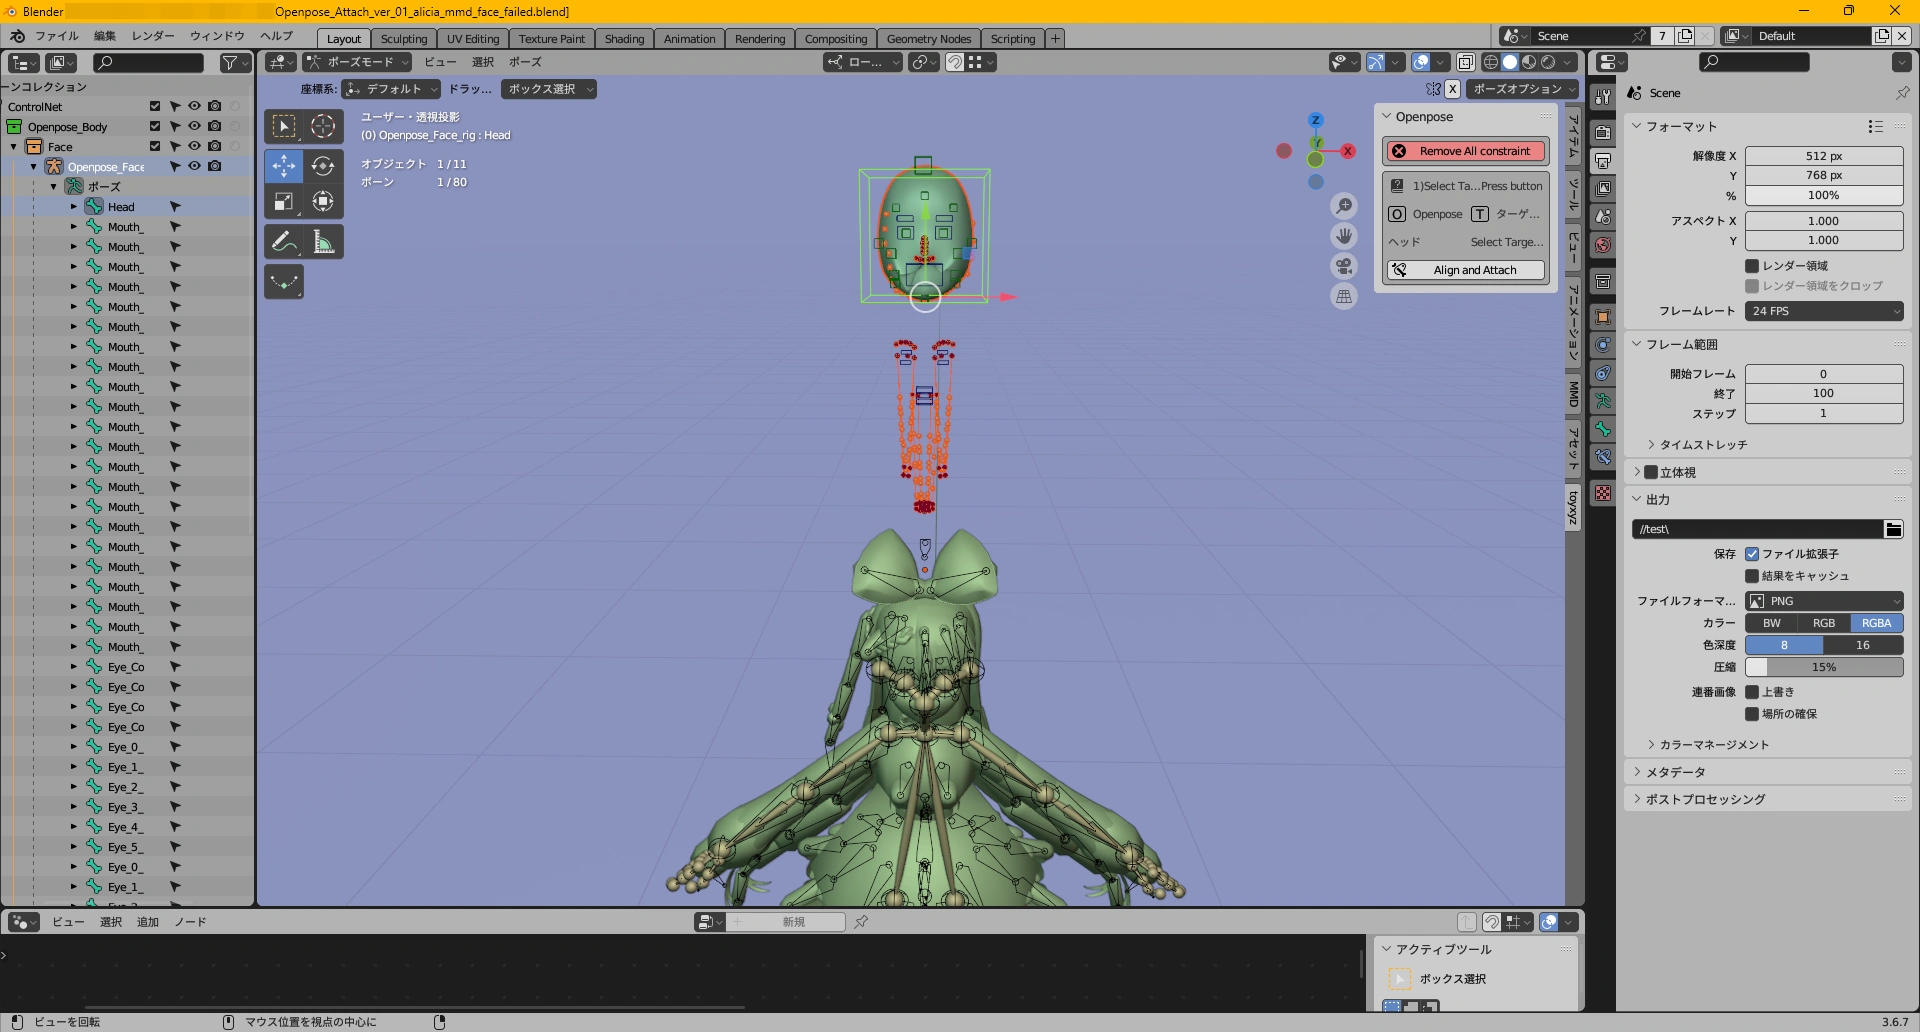Activate the Measure tool
1920x1032 pixels.
tap(323, 241)
